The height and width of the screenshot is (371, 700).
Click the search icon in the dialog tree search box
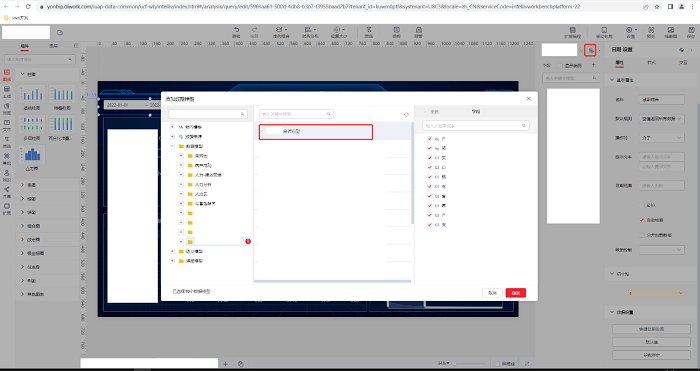coord(242,114)
